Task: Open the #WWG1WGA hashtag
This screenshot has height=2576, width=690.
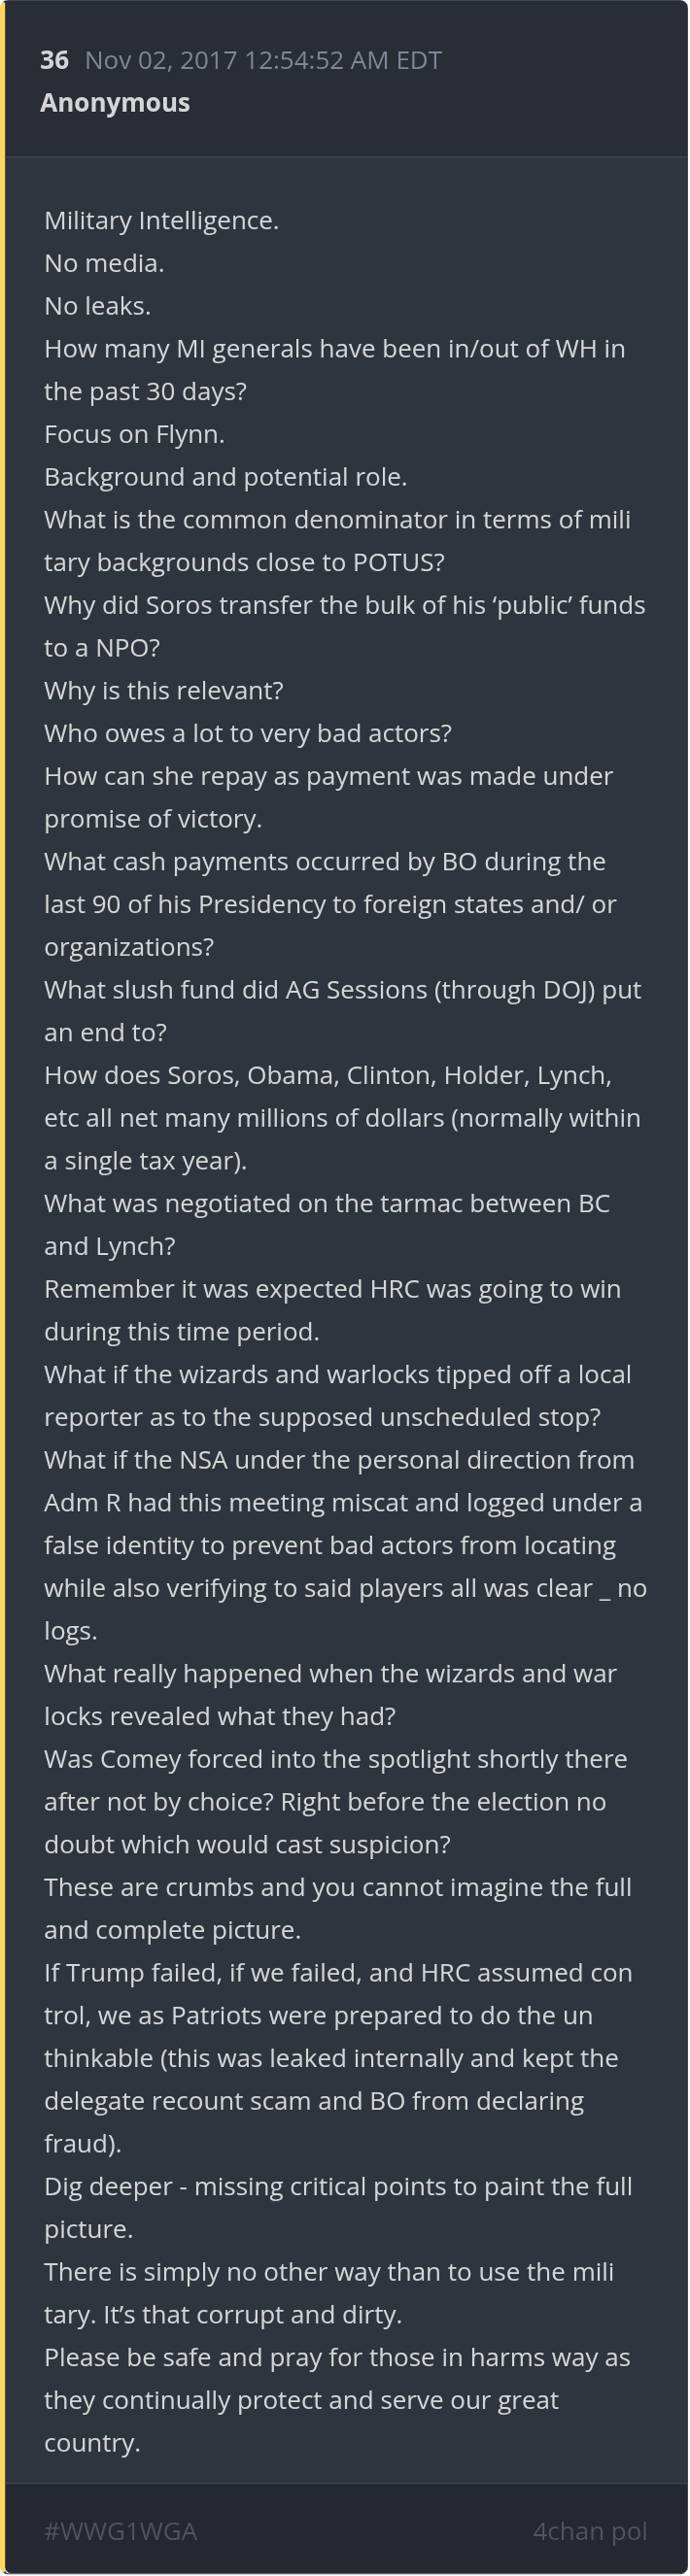Action: [121, 2530]
